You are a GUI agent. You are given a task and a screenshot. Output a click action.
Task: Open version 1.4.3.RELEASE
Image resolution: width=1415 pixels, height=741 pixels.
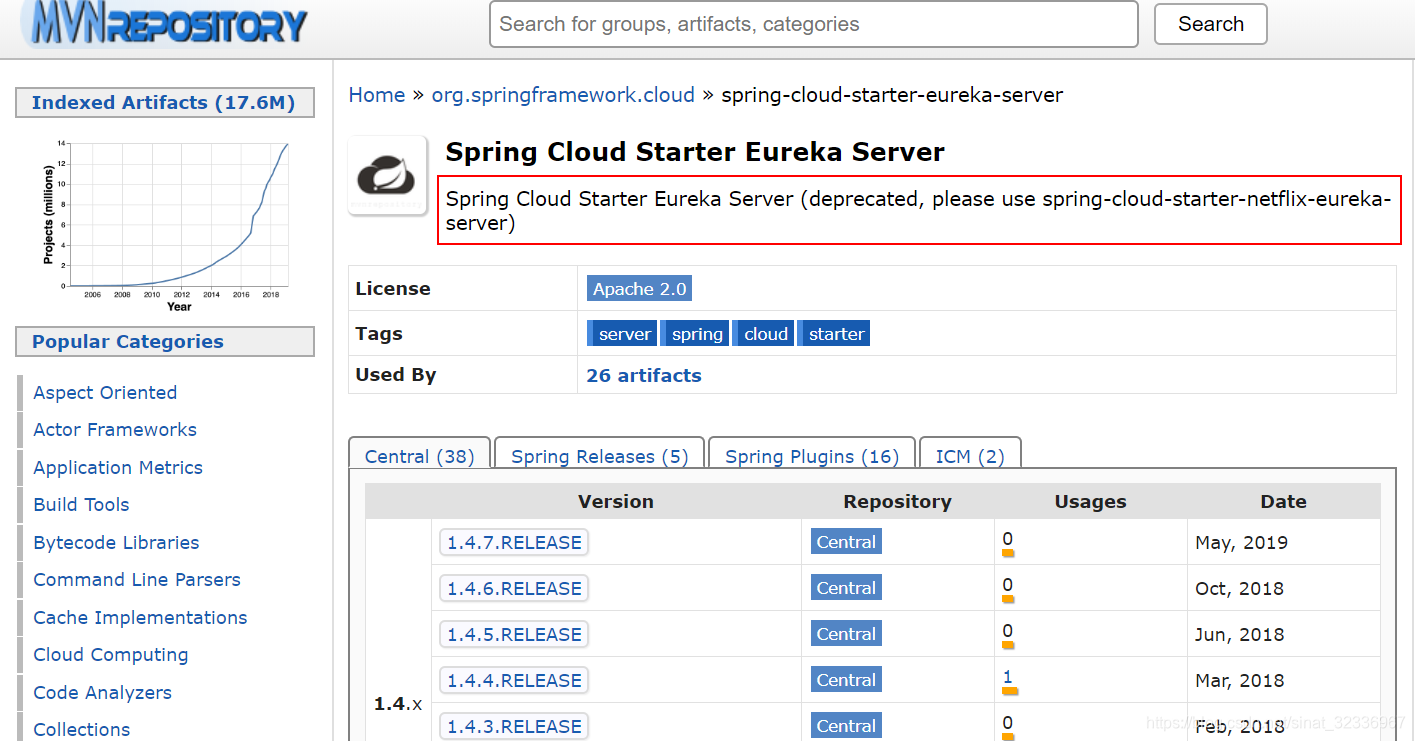point(514,727)
